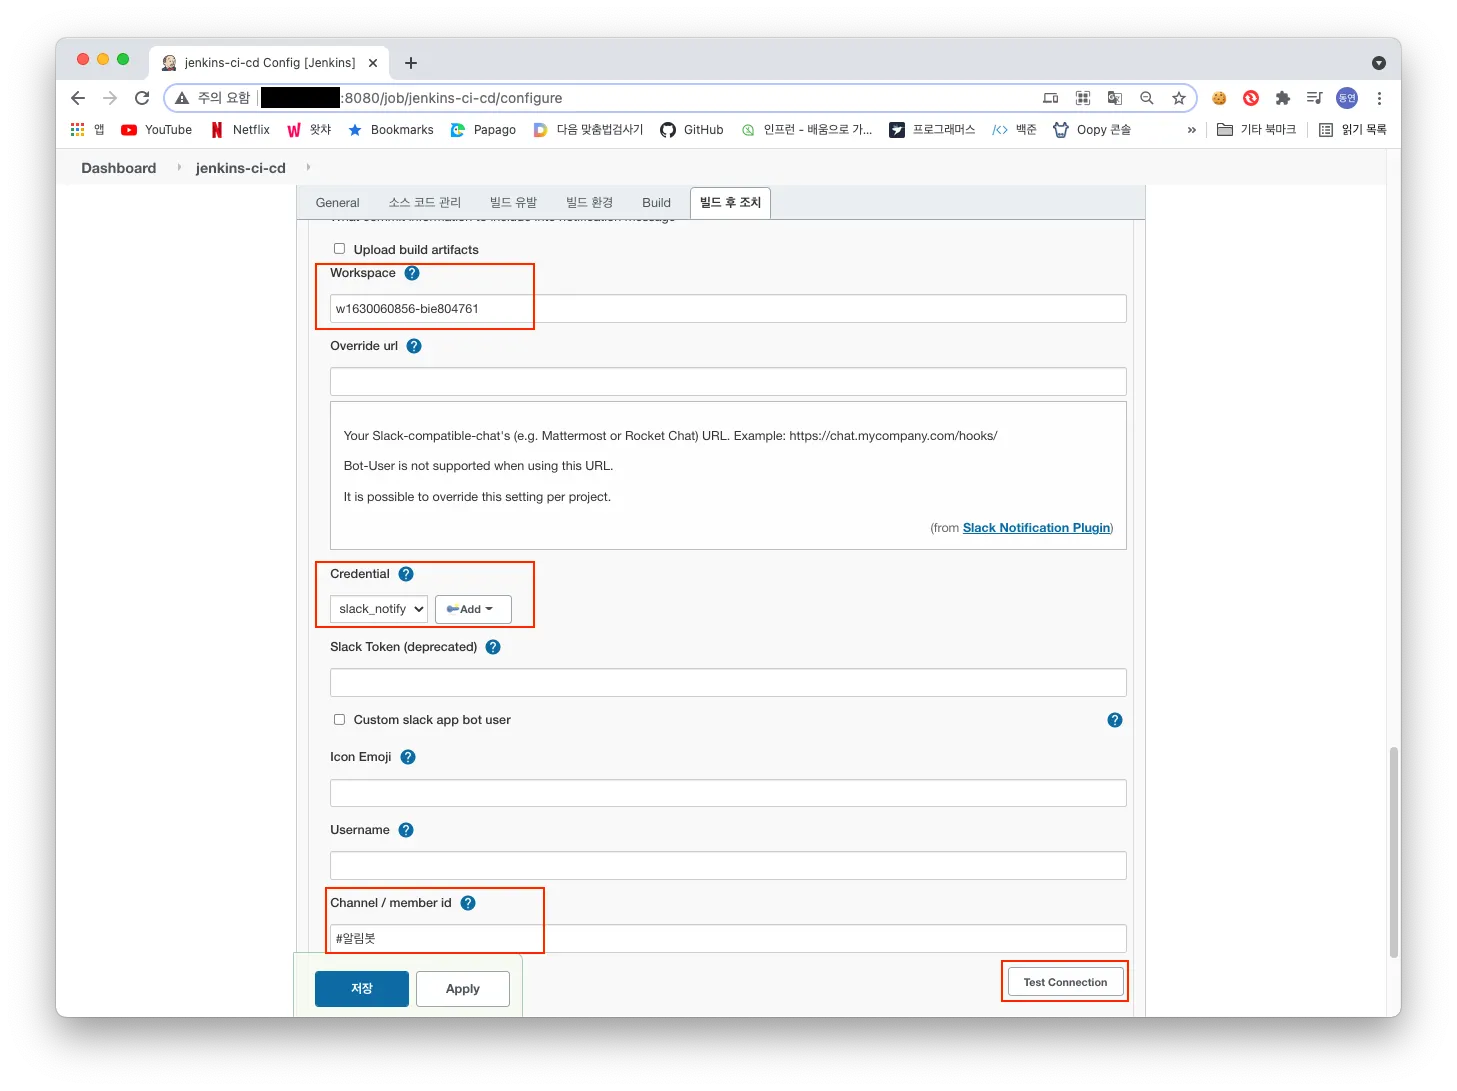Focus the Username input field
1457x1091 pixels.
728,866
